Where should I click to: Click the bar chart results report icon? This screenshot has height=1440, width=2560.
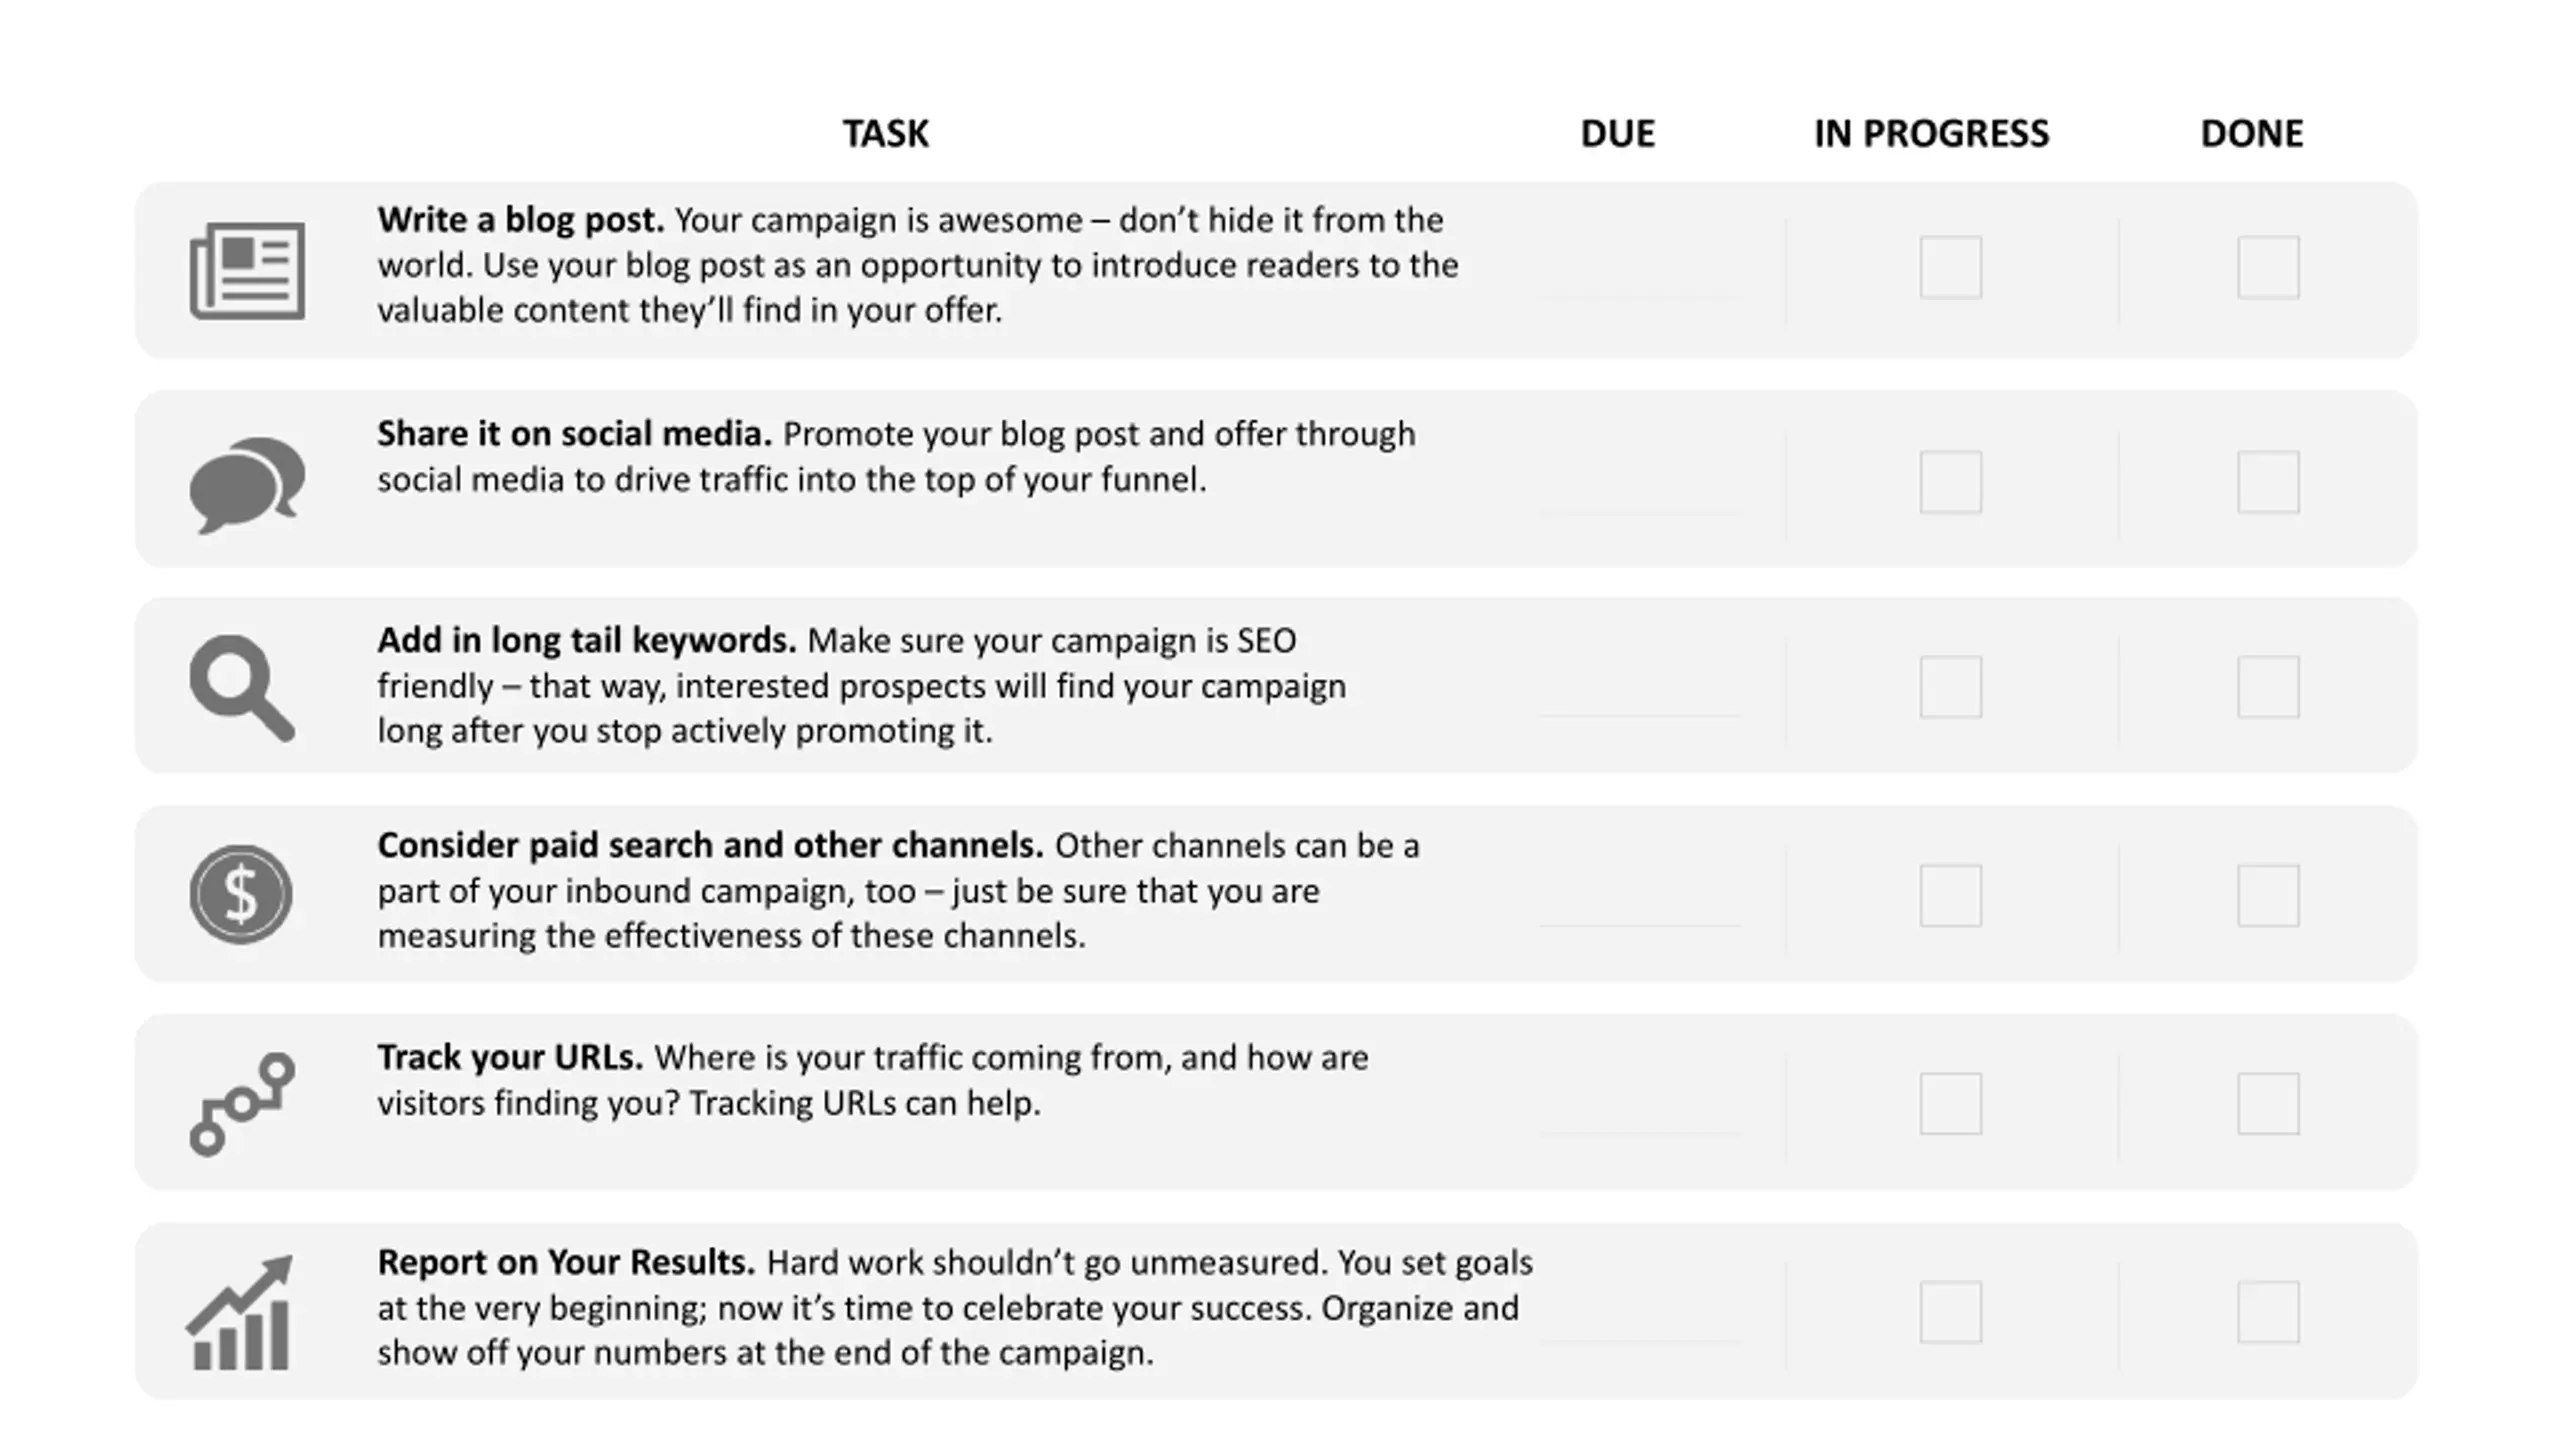[x=240, y=1313]
